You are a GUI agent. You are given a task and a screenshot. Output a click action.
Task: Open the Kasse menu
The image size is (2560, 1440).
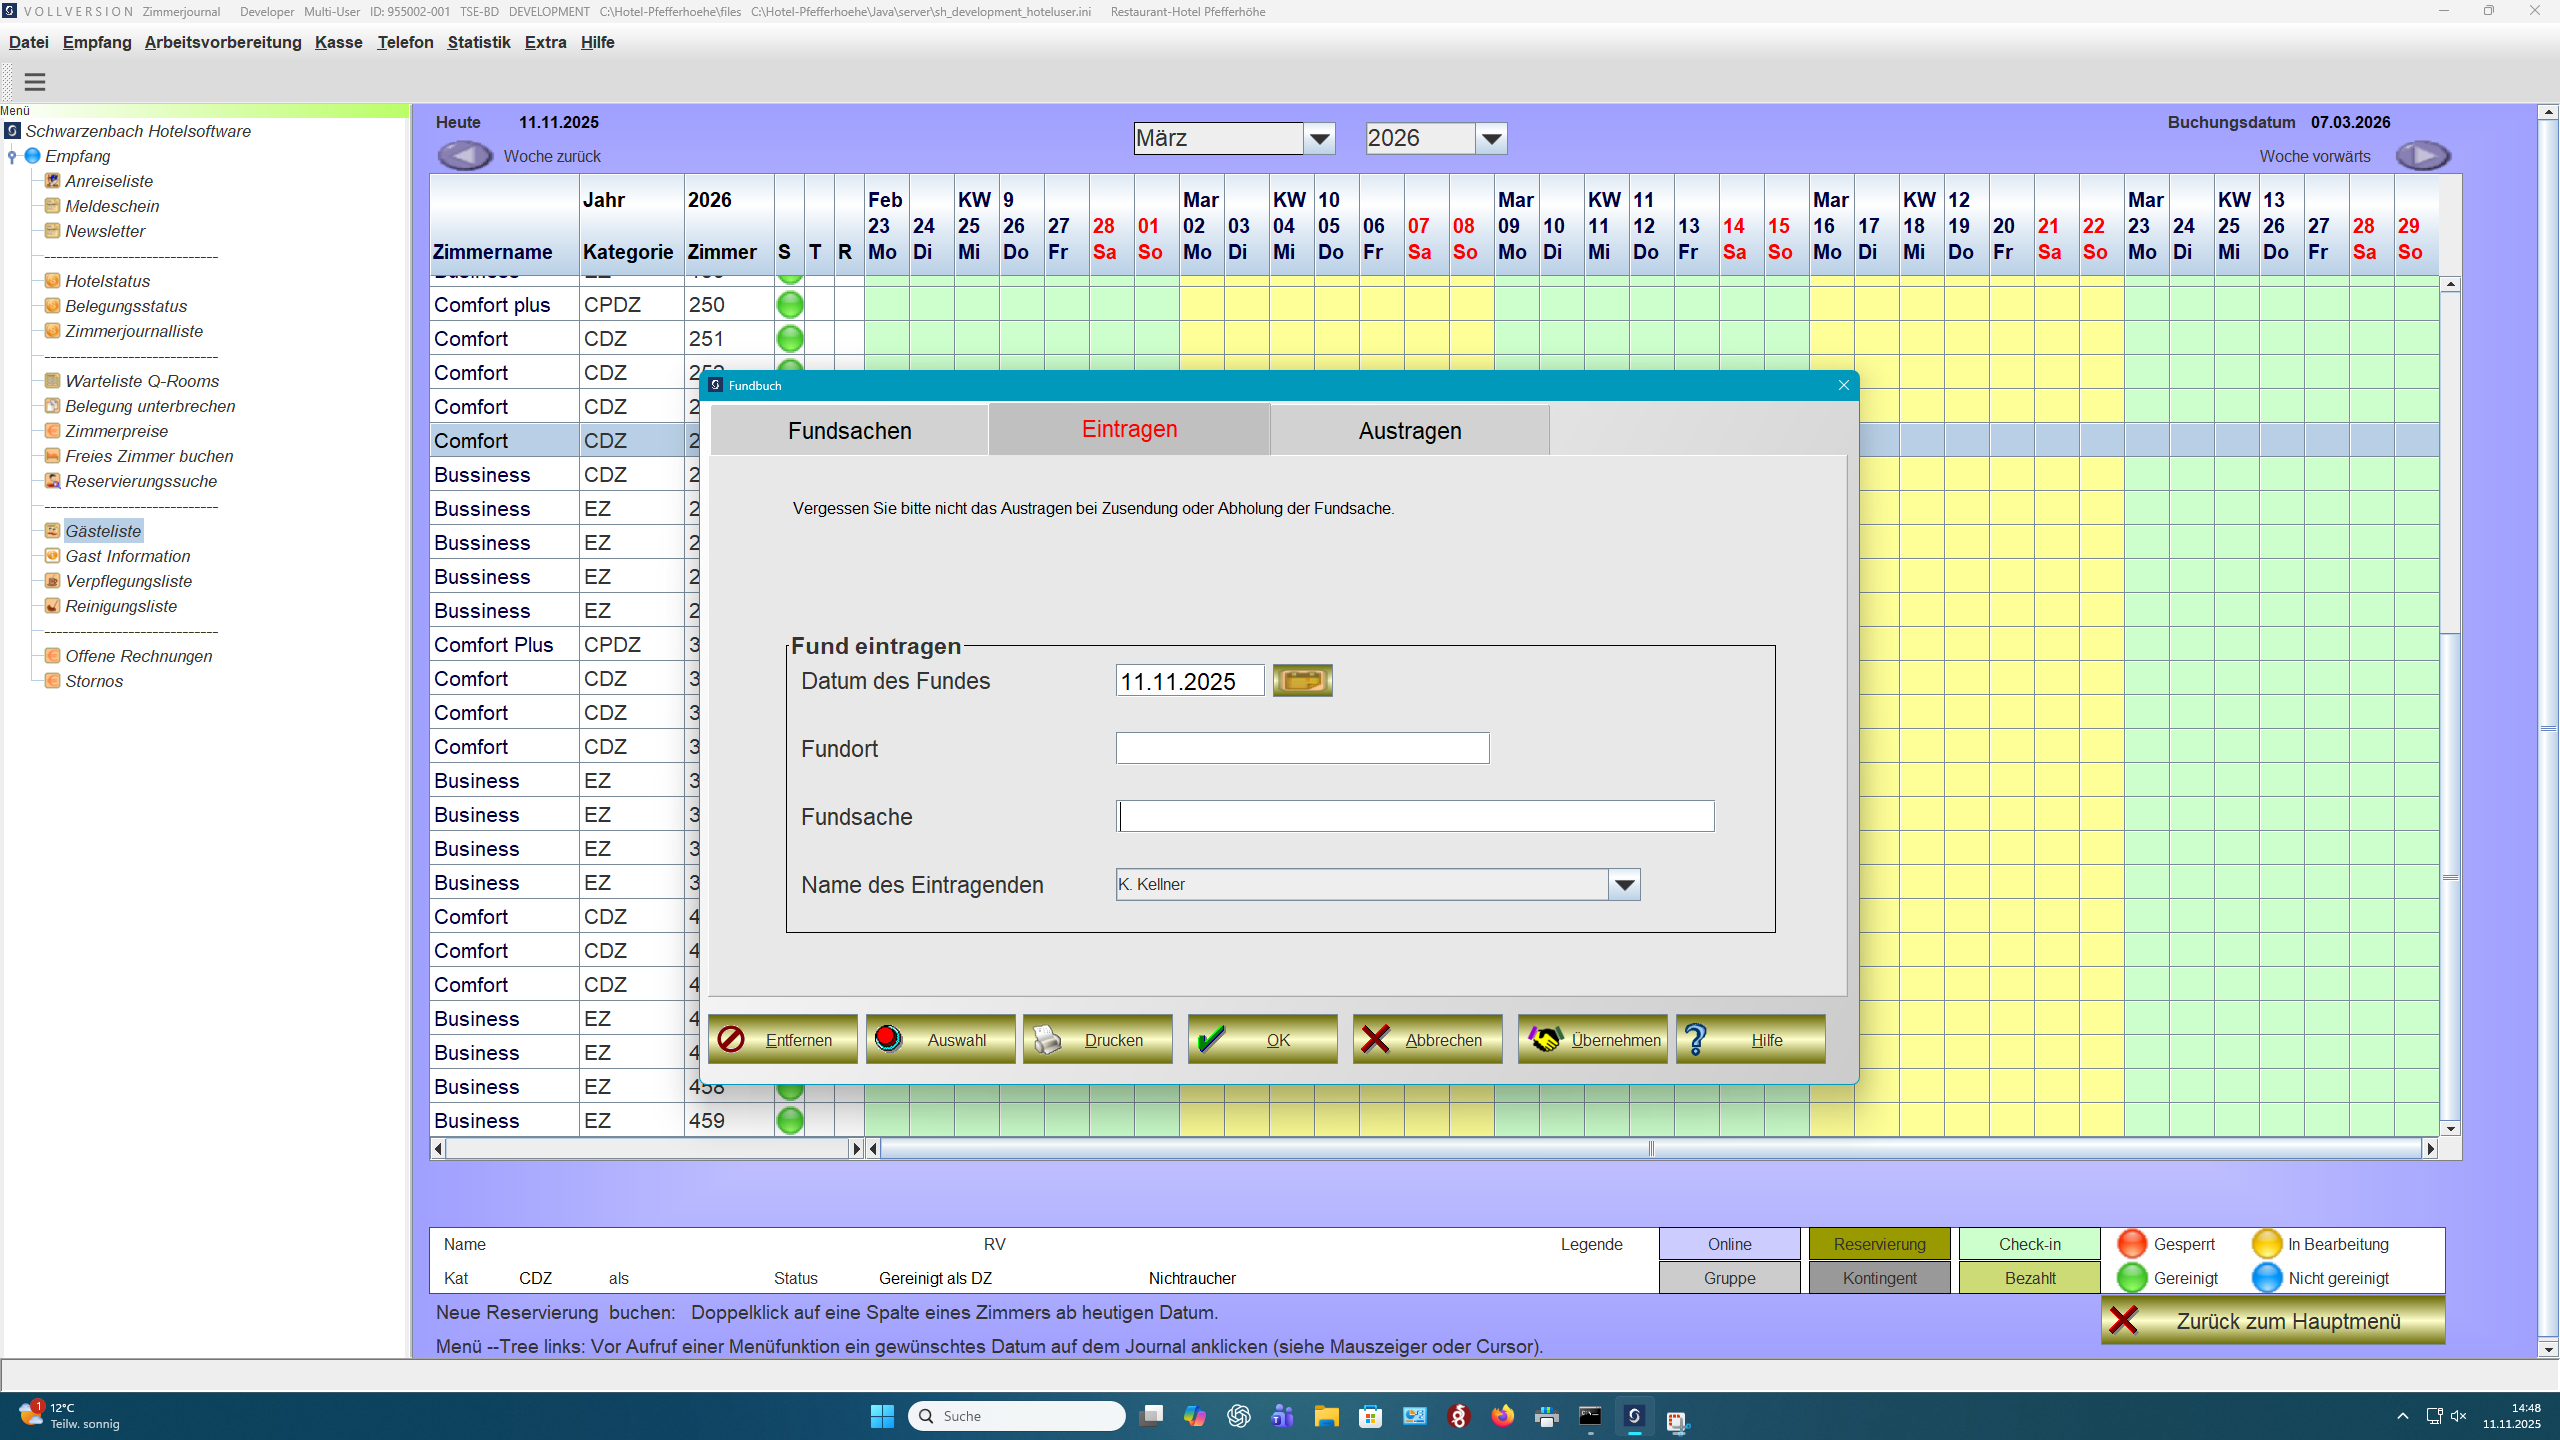[x=338, y=42]
